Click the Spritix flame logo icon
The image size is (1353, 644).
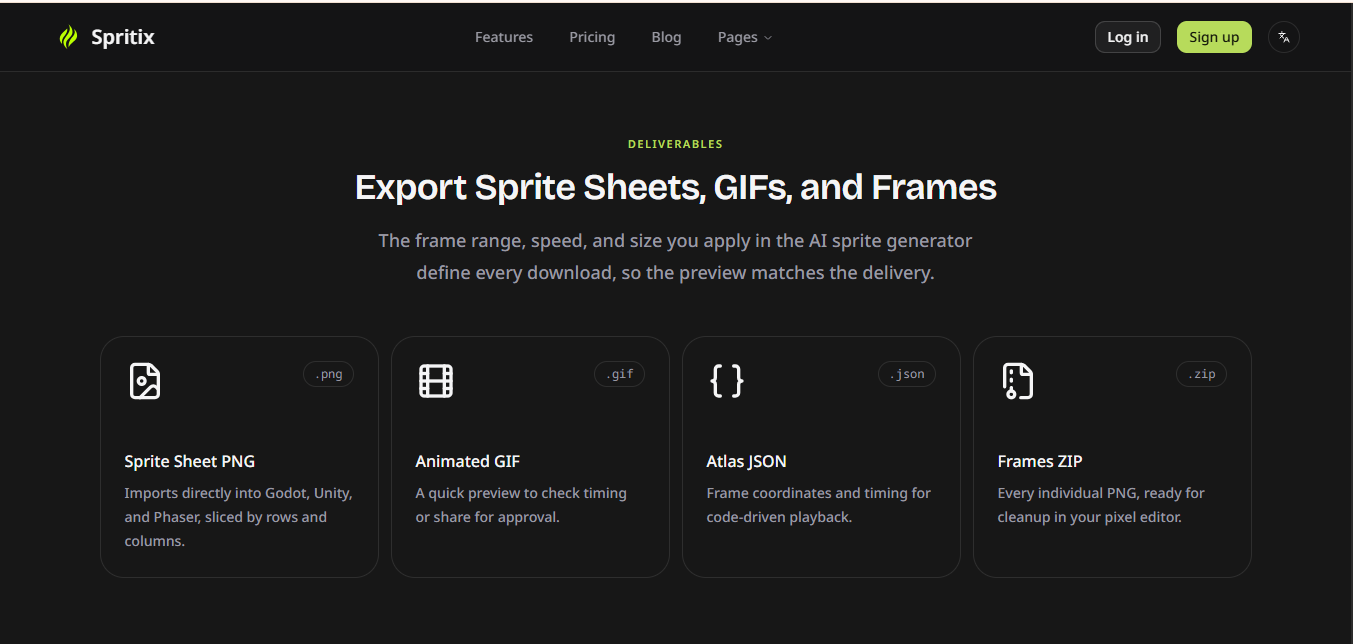tap(68, 37)
